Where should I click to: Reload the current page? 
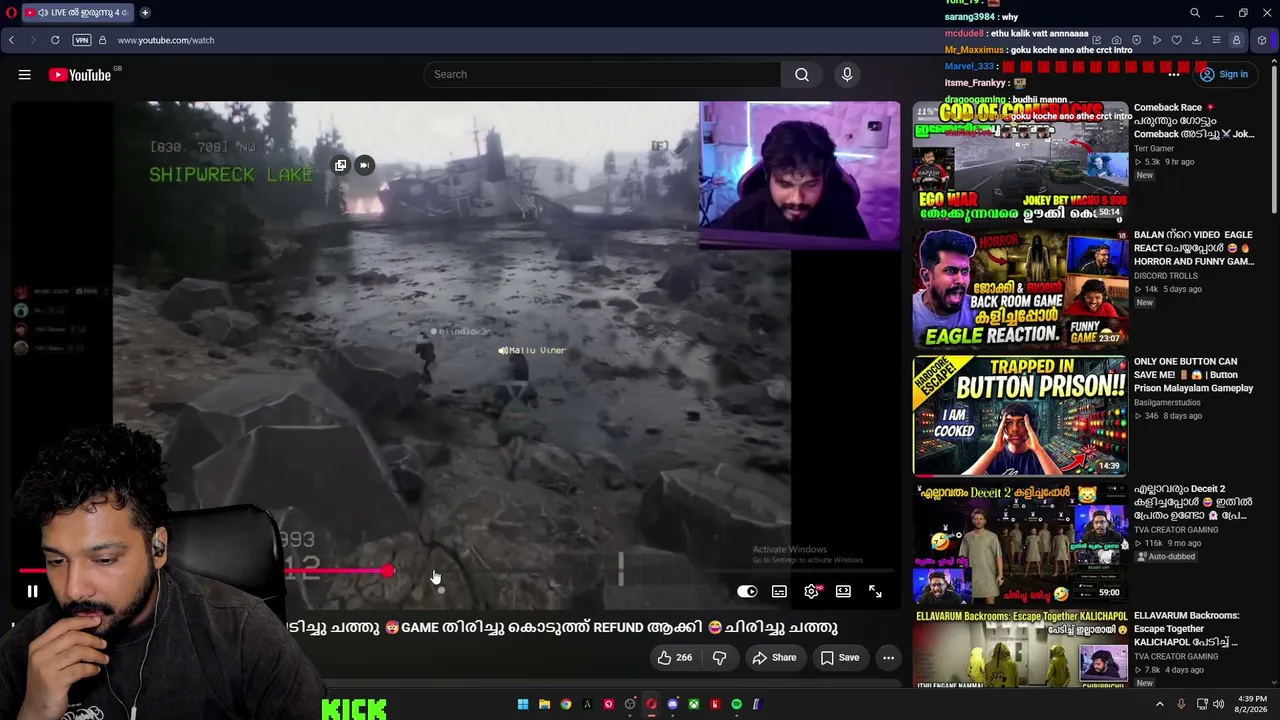point(55,40)
